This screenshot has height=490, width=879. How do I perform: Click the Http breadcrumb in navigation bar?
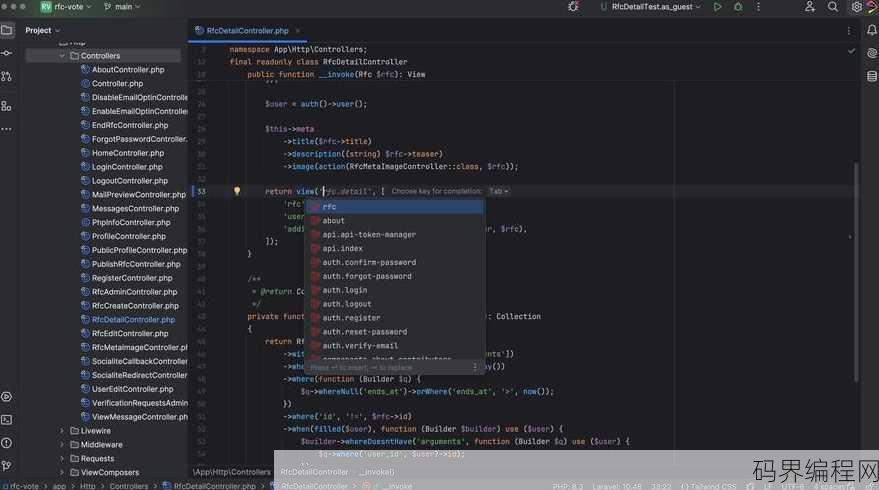pyautogui.click(x=87, y=486)
